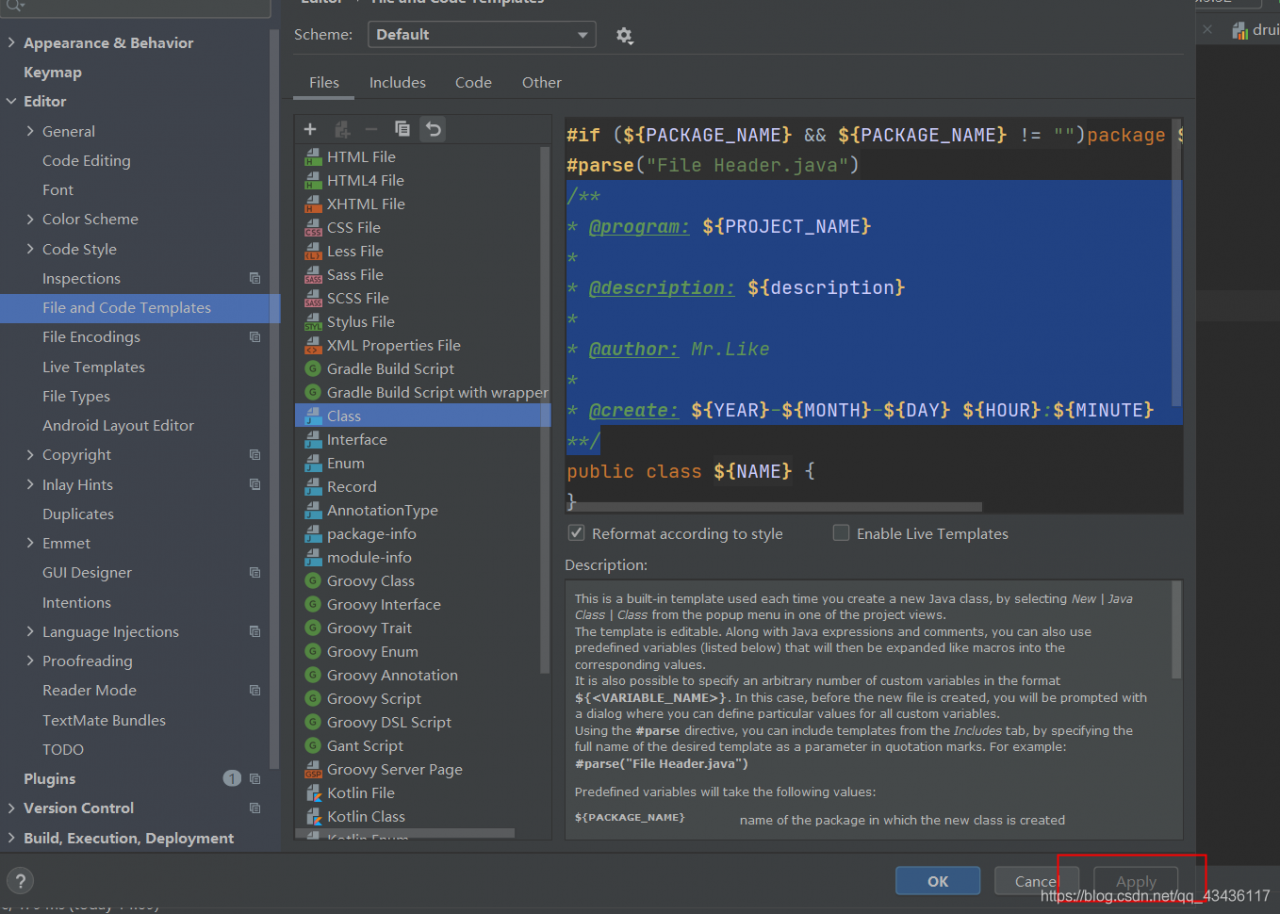Select the XML Properties File template
Screen dimensions: 1280x914
tap(393, 346)
